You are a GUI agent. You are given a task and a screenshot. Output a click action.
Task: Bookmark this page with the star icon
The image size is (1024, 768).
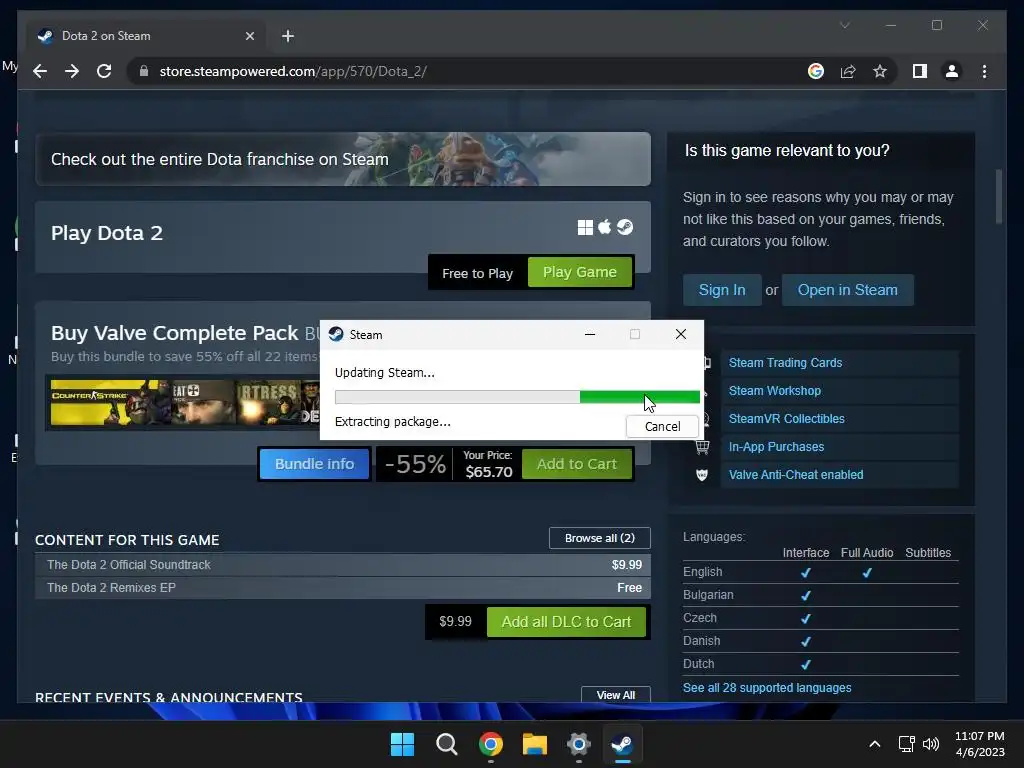coord(880,71)
